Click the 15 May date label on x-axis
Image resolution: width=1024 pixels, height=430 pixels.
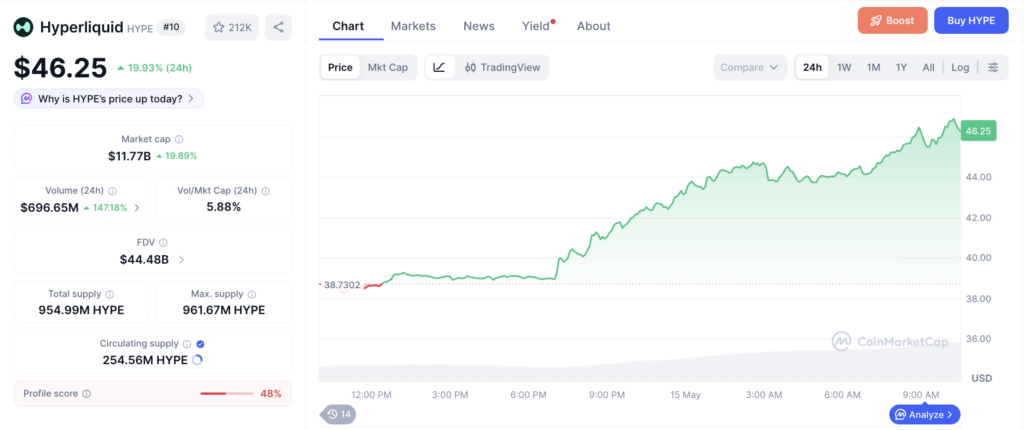click(685, 395)
